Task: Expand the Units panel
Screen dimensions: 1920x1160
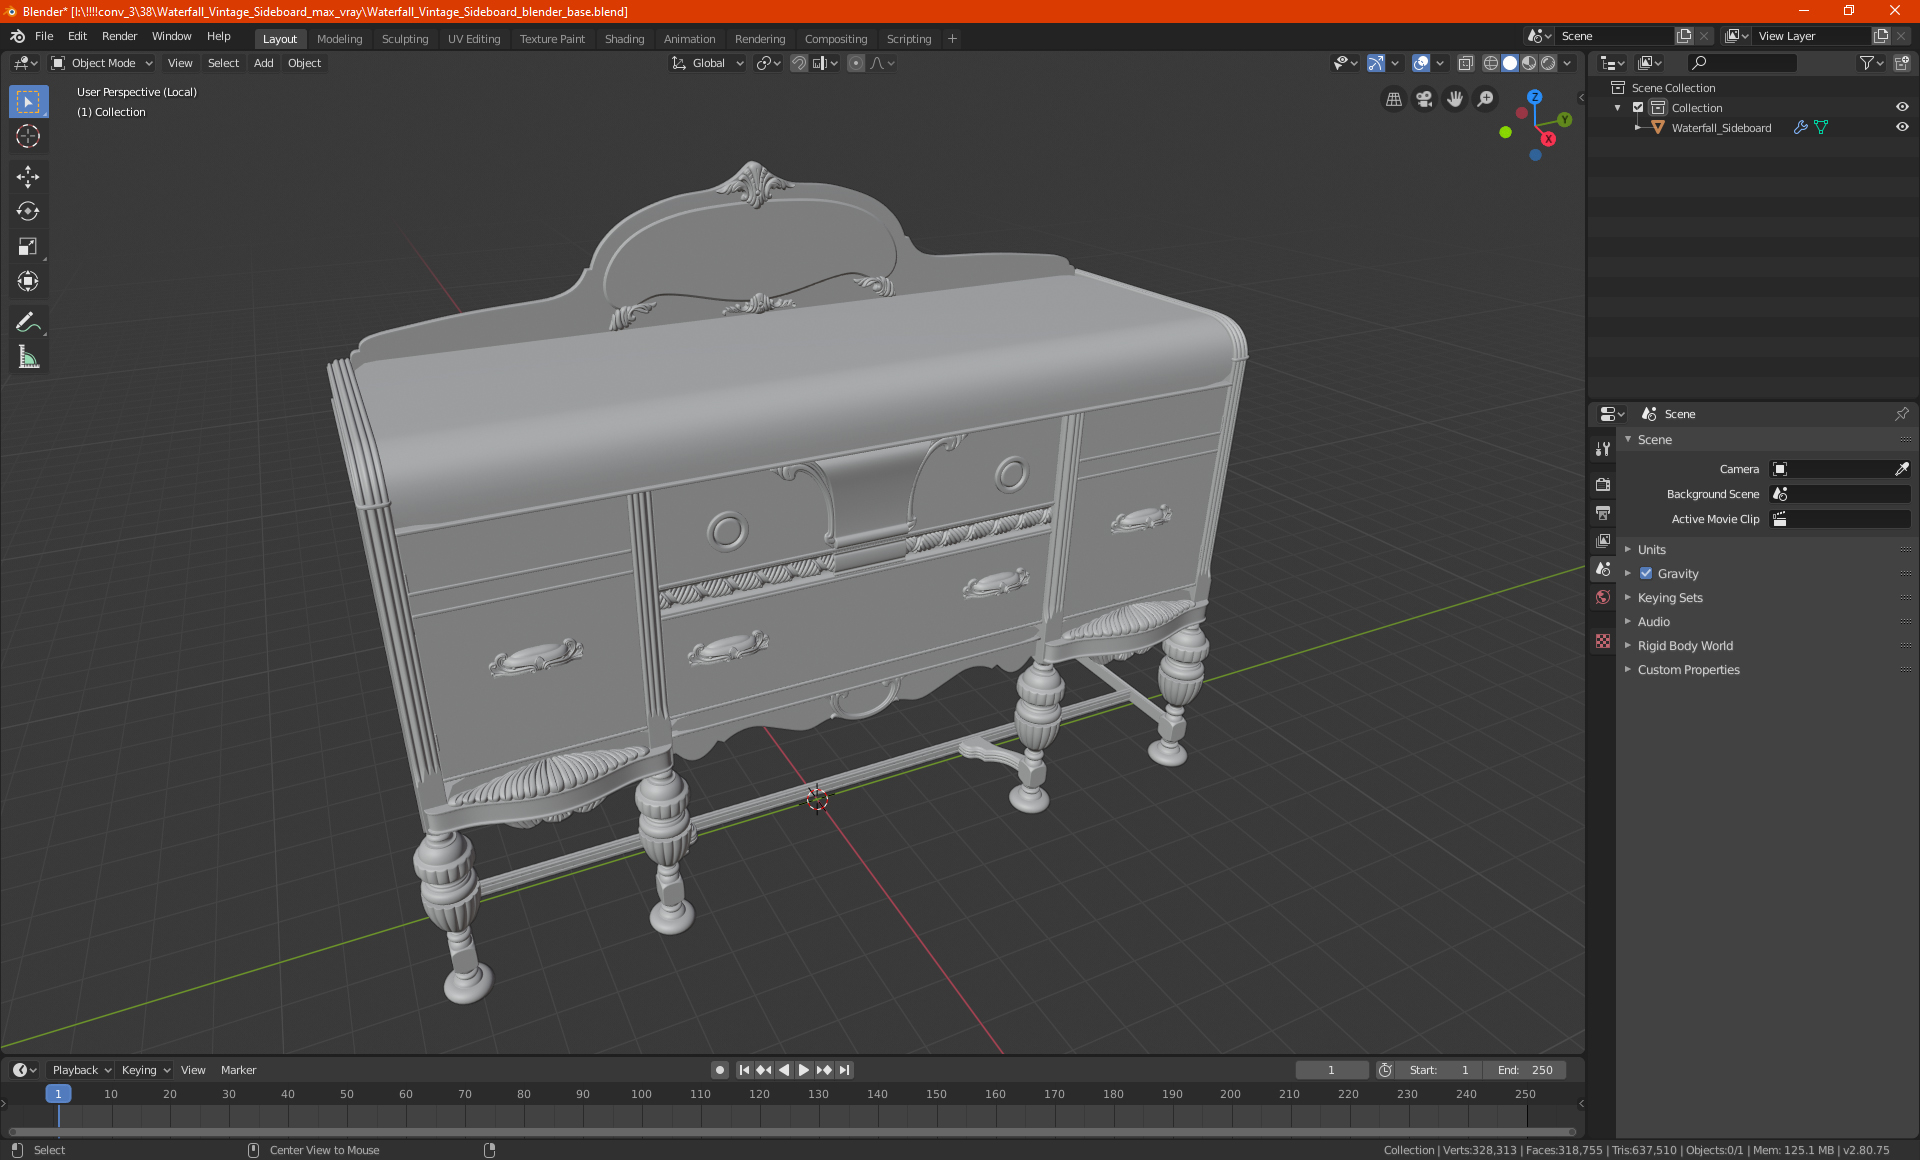Action: [1651, 550]
